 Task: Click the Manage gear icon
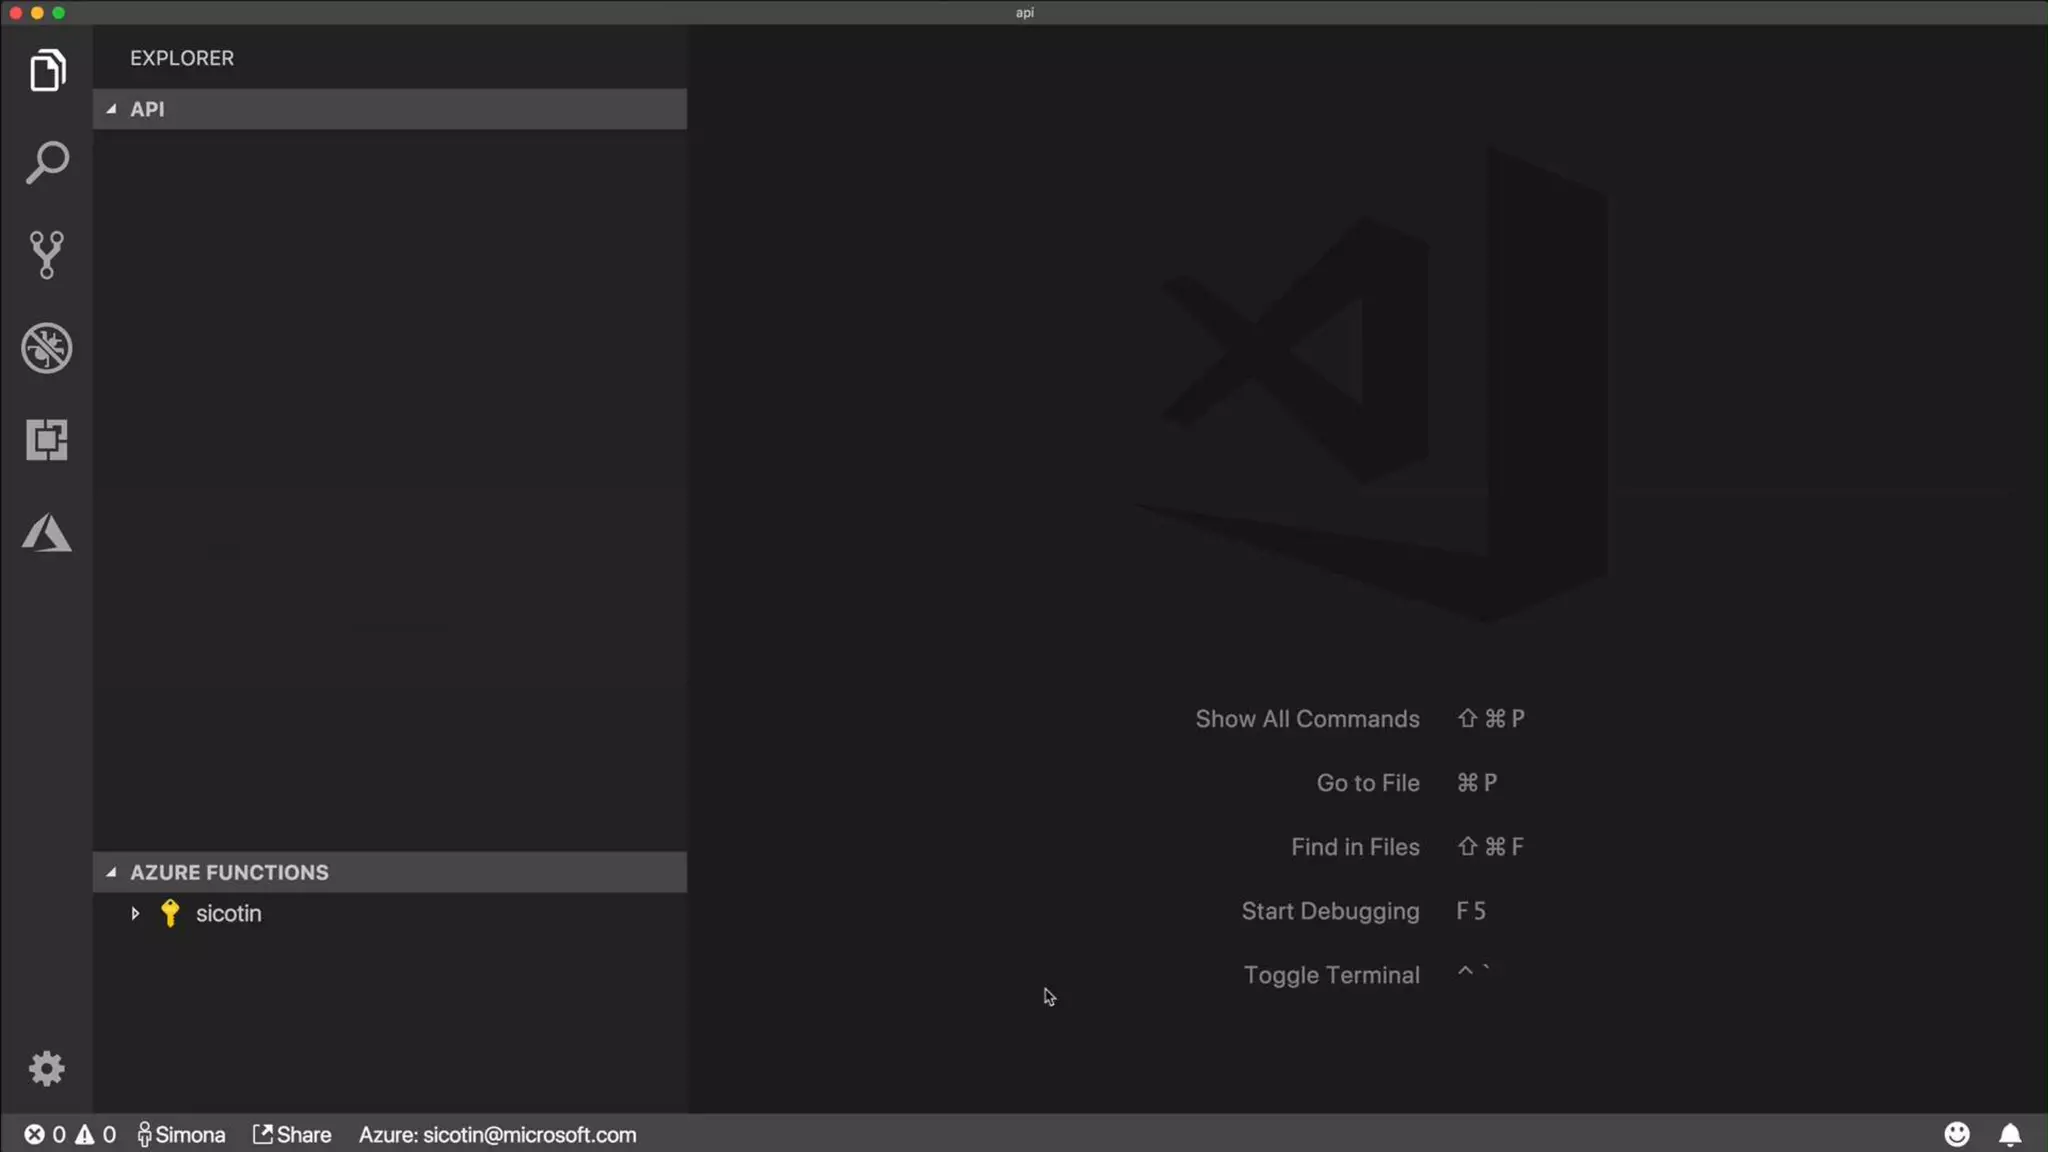click(47, 1069)
